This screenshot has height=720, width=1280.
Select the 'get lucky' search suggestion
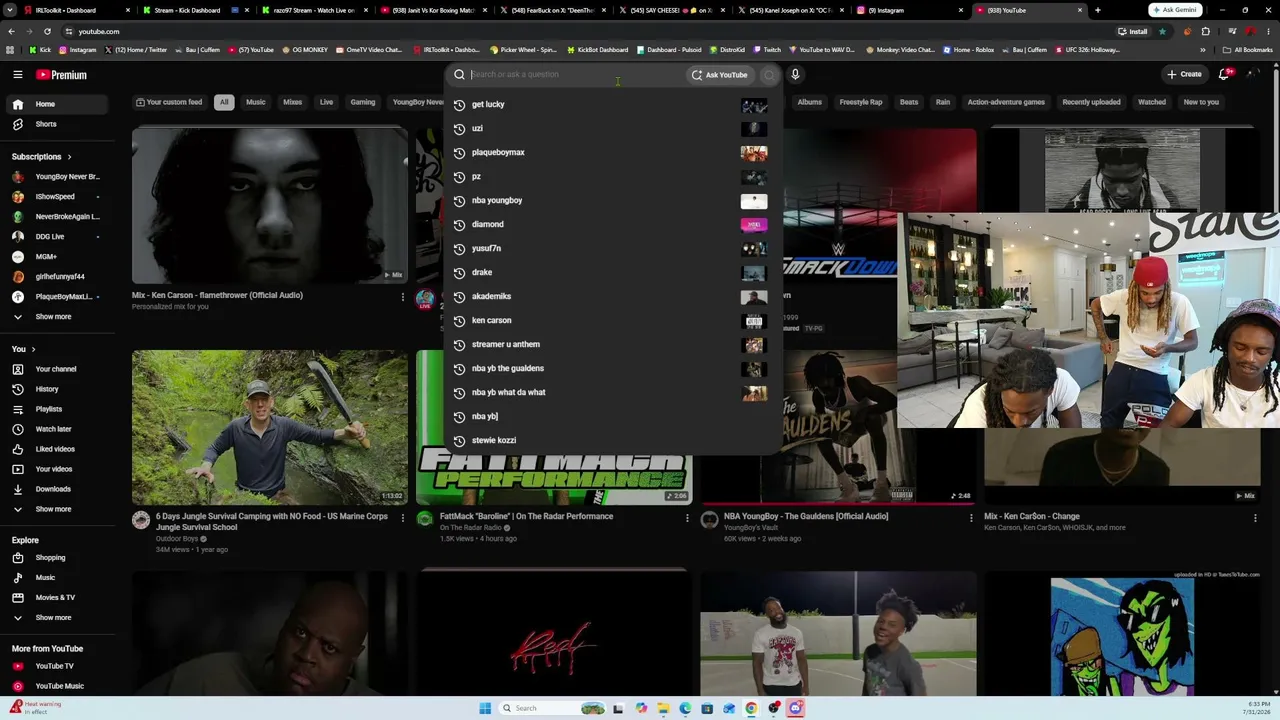pos(611,104)
